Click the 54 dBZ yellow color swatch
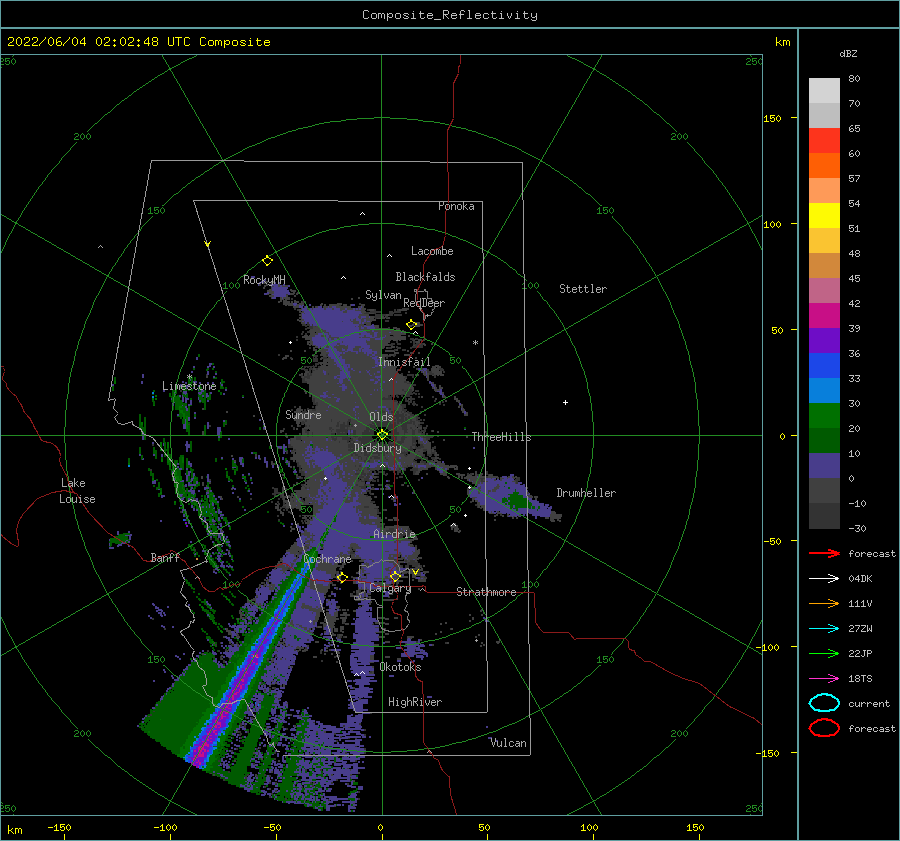 [x=824, y=215]
